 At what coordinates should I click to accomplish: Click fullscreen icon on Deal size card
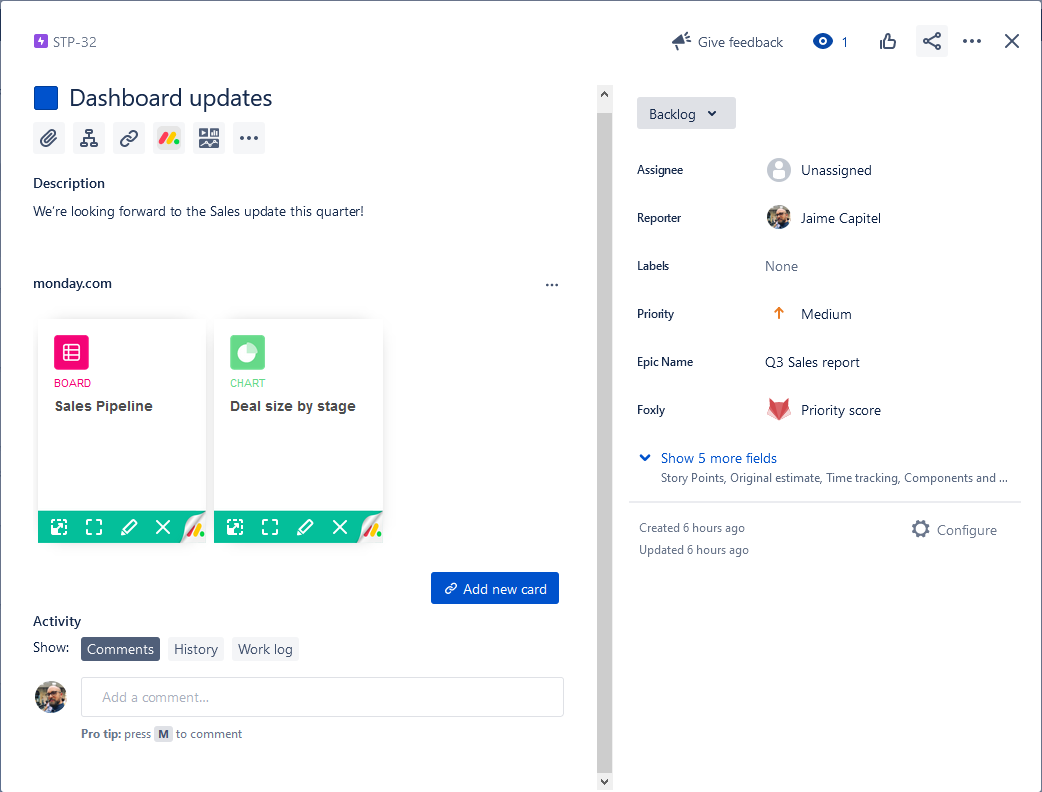pos(270,527)
